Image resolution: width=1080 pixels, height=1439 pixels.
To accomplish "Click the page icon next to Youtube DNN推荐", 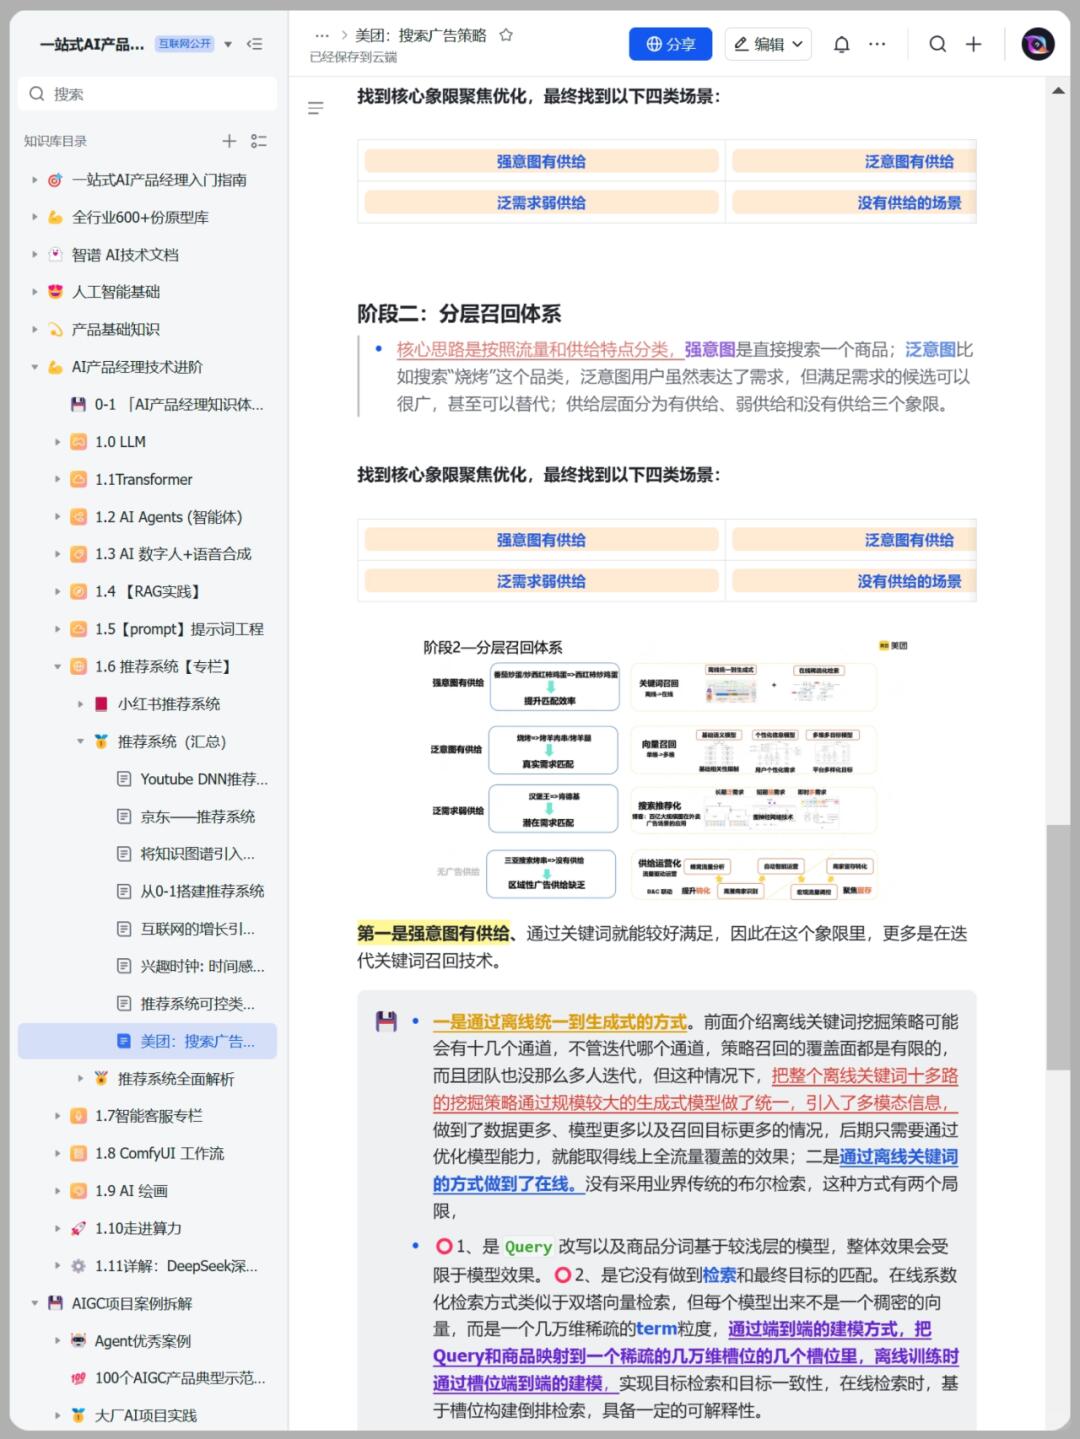I will pos(124,779).
